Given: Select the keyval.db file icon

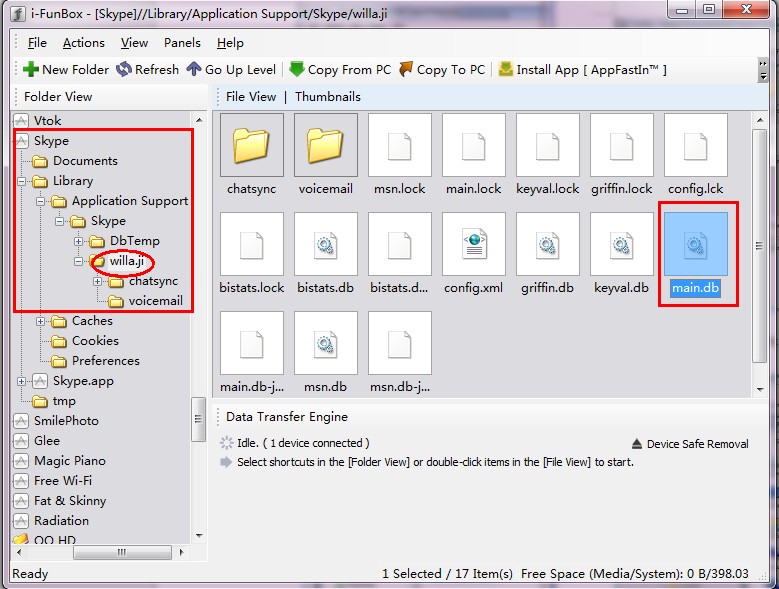Looking at the screenshot, I should [x=622, y=244].
